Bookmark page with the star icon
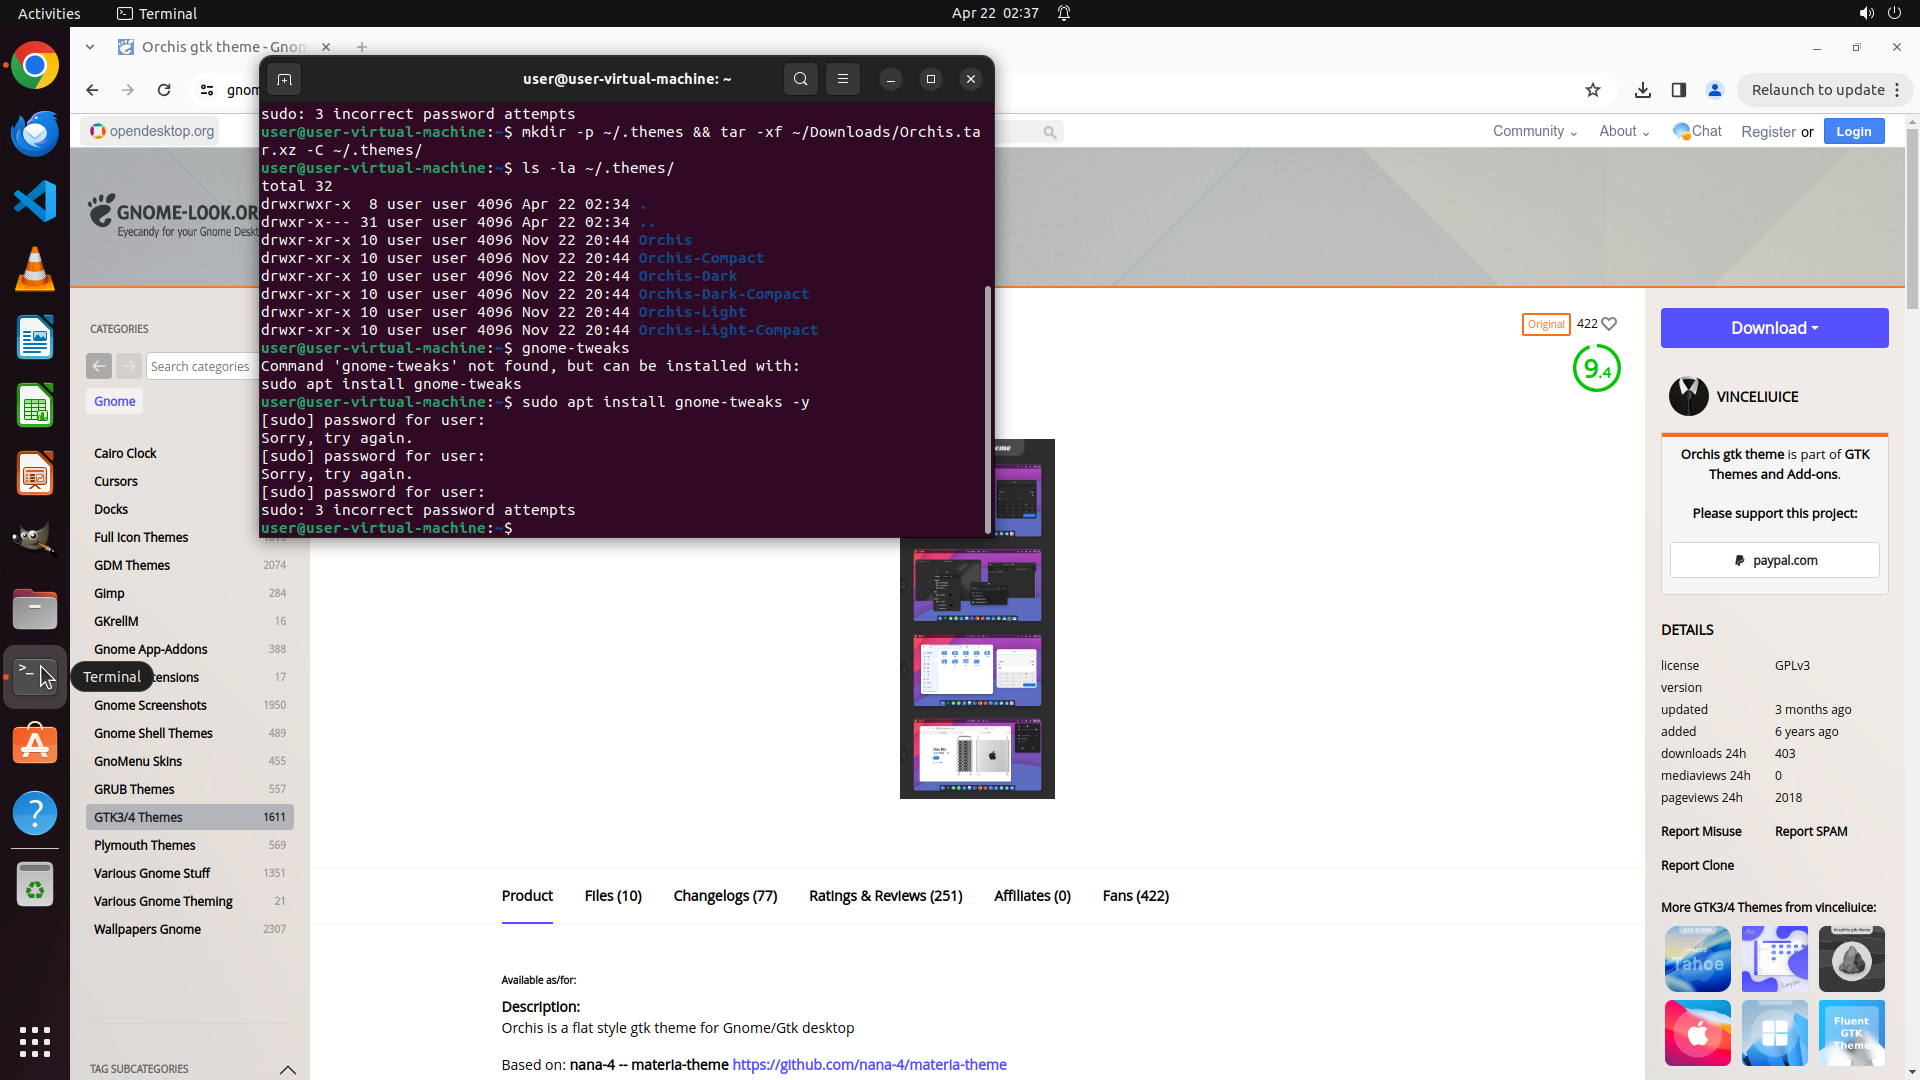 pos(1592,90)
